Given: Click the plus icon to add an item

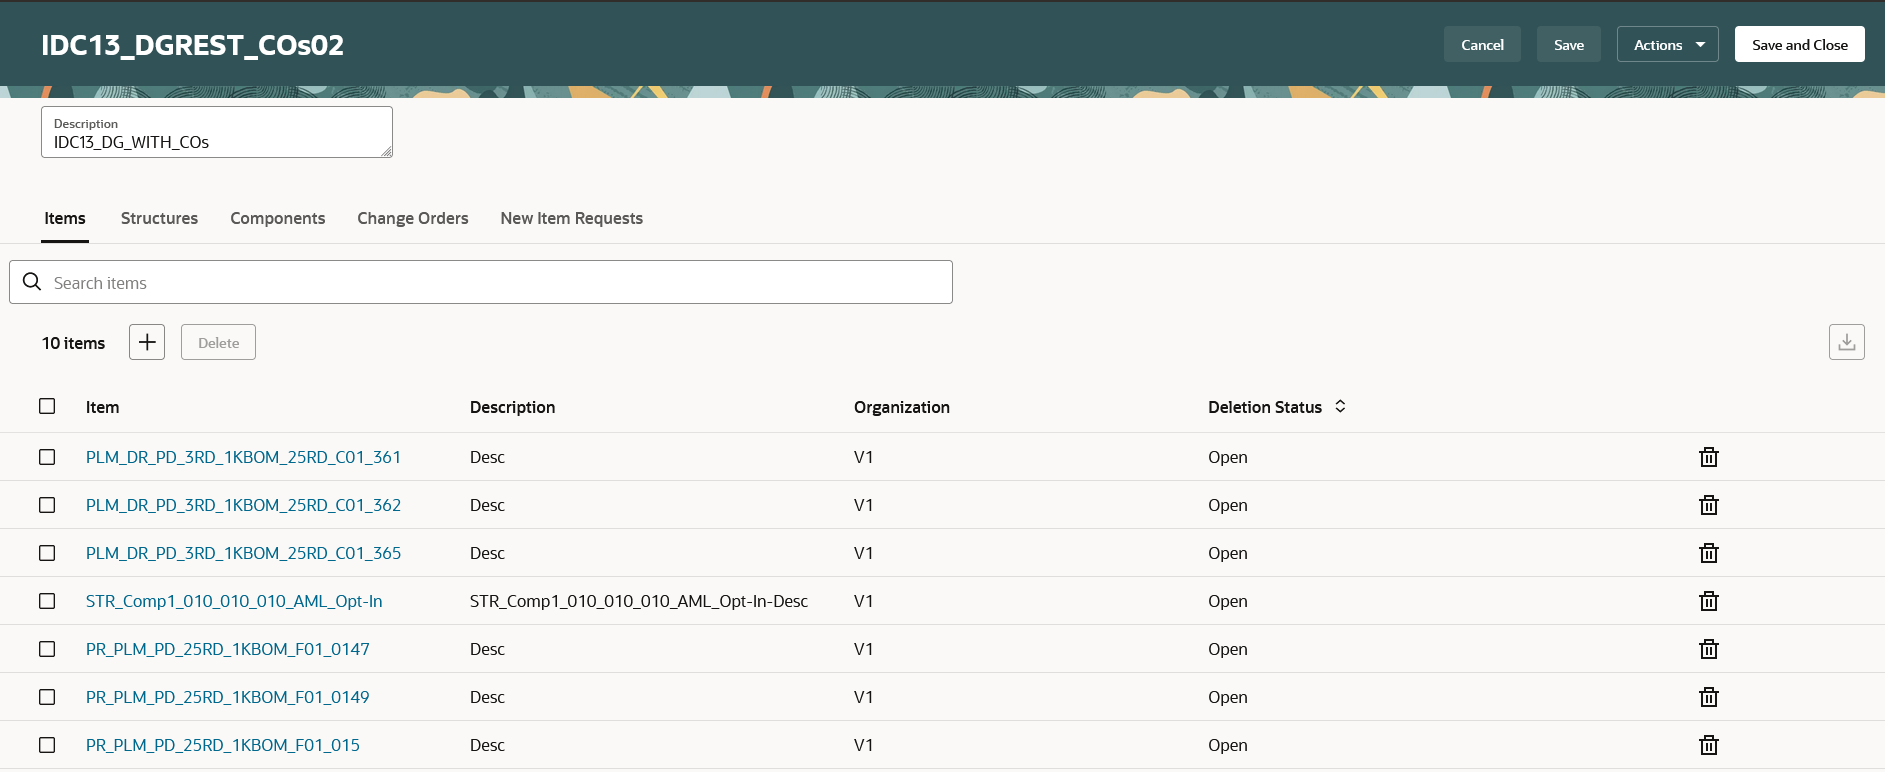Looking at the screenshot, I should (x=147, y=342).
